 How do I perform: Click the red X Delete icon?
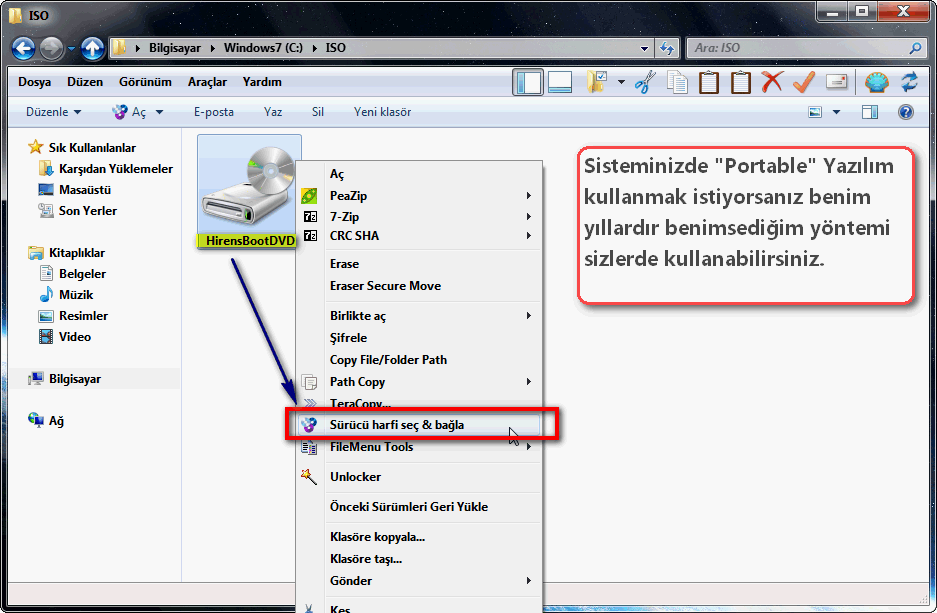pos(772,82)
